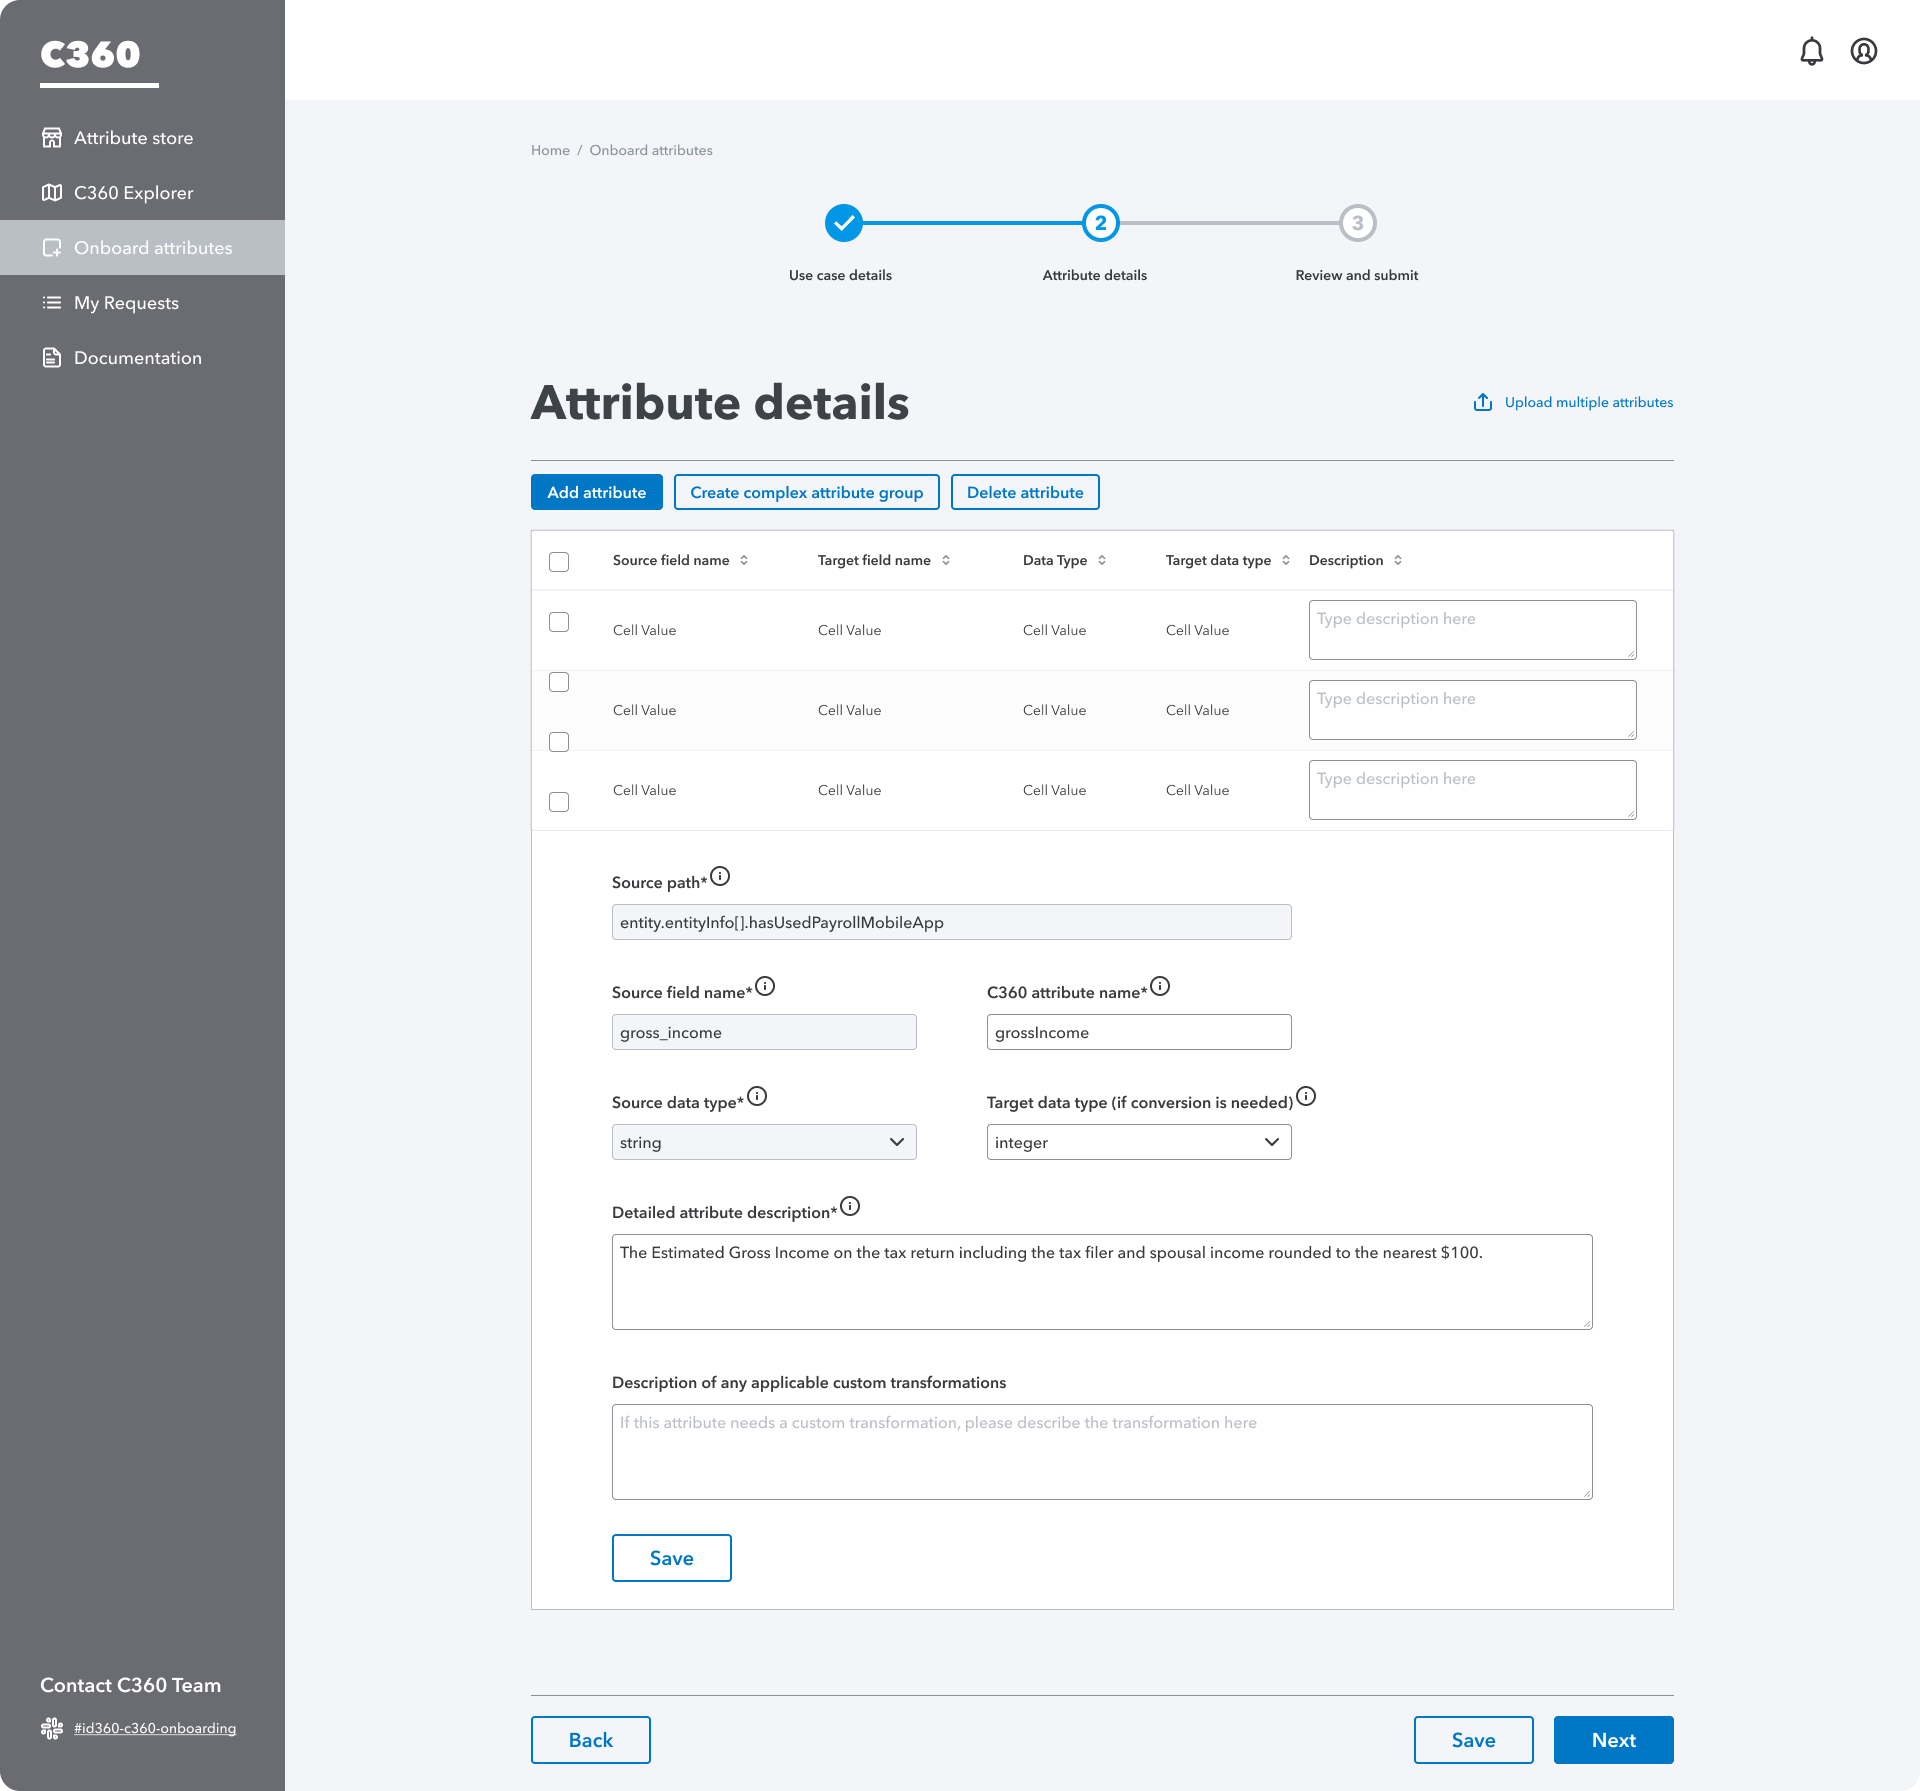Go to Attribute store in the sidebar
Viewport: 1920px width, 1791px height.
[133, 138]
